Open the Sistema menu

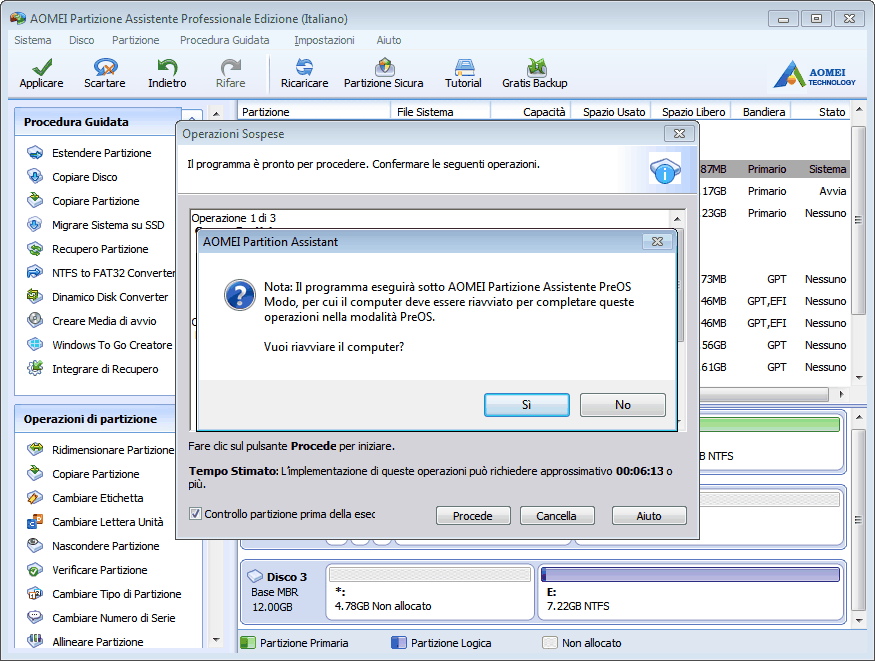tap(32, 40)
